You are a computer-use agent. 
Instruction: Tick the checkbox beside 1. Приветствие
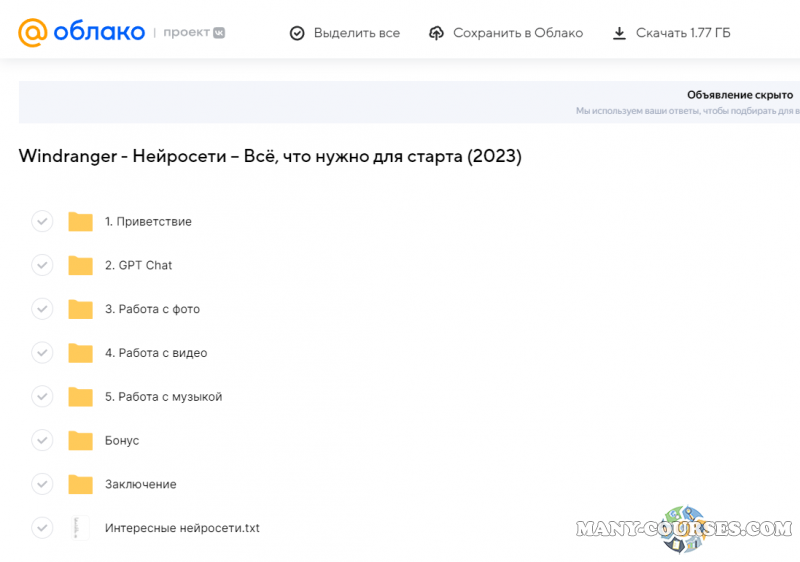(42, 221)
